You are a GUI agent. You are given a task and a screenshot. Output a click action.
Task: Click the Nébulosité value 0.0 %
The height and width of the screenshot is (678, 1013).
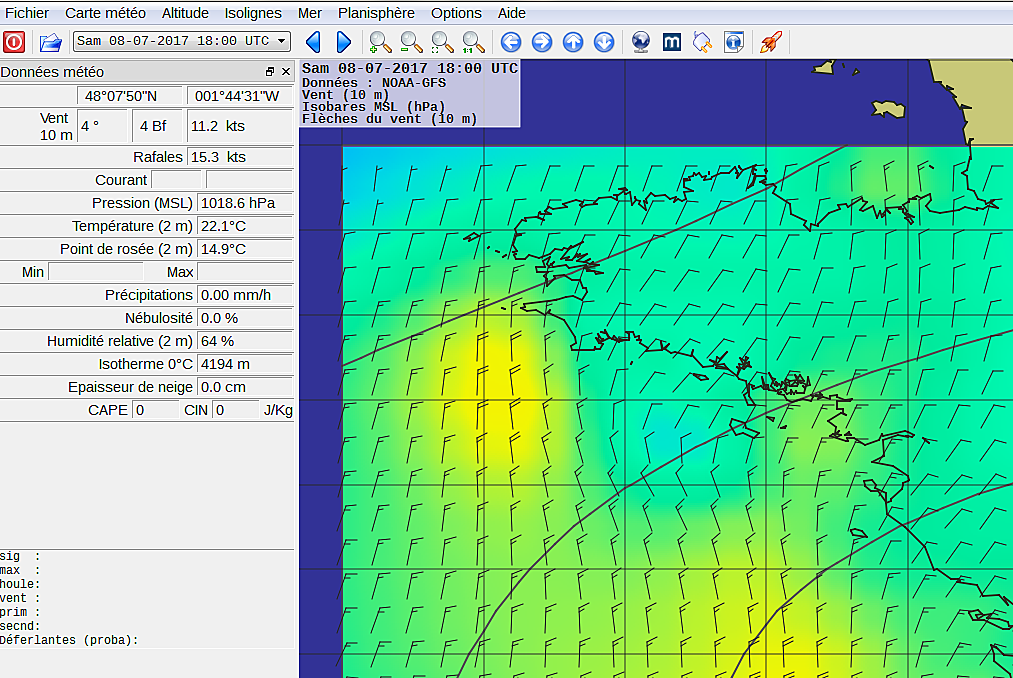pyautogui.click(x=245, y=318)
